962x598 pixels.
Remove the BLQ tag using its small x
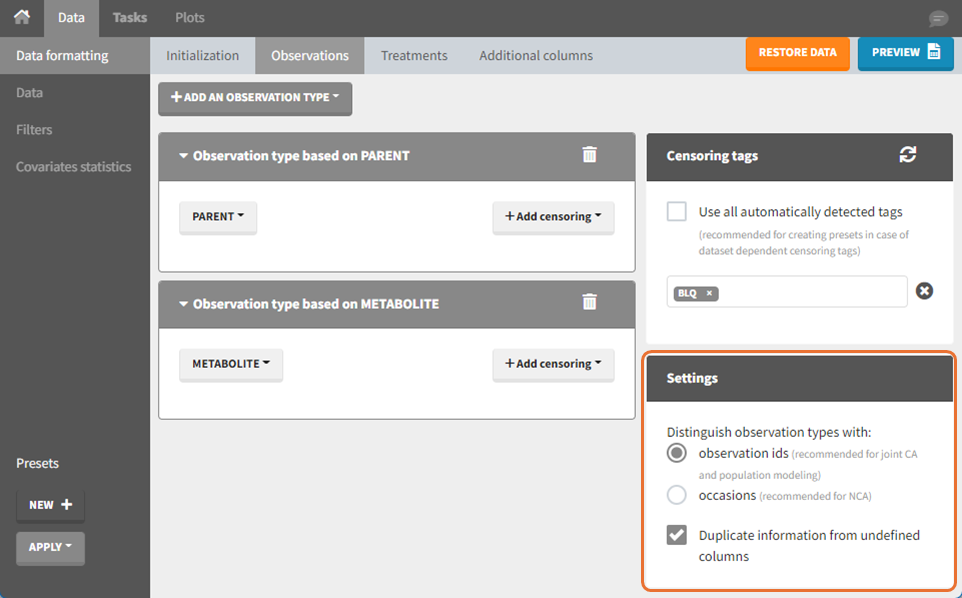pyautogui.click(x=709, y=293)
